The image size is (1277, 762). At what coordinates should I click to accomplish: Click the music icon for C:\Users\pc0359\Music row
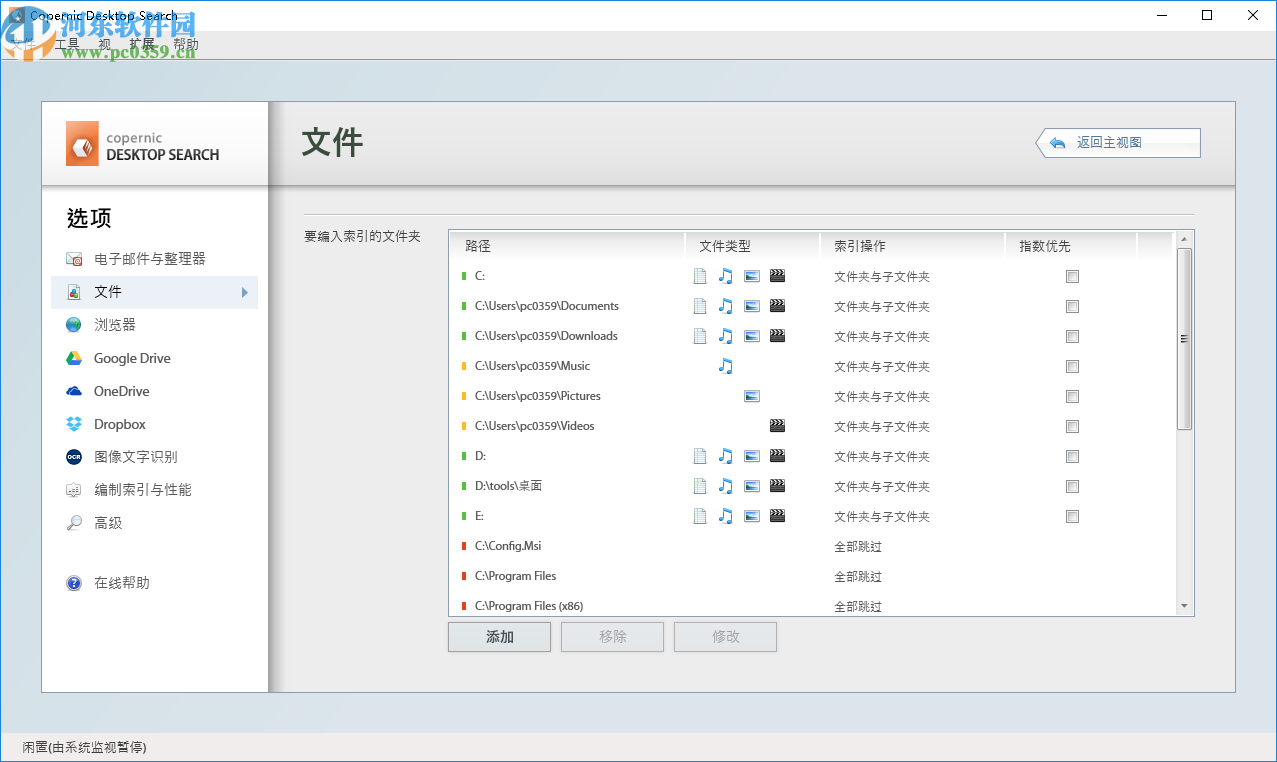tap(725, 366)
